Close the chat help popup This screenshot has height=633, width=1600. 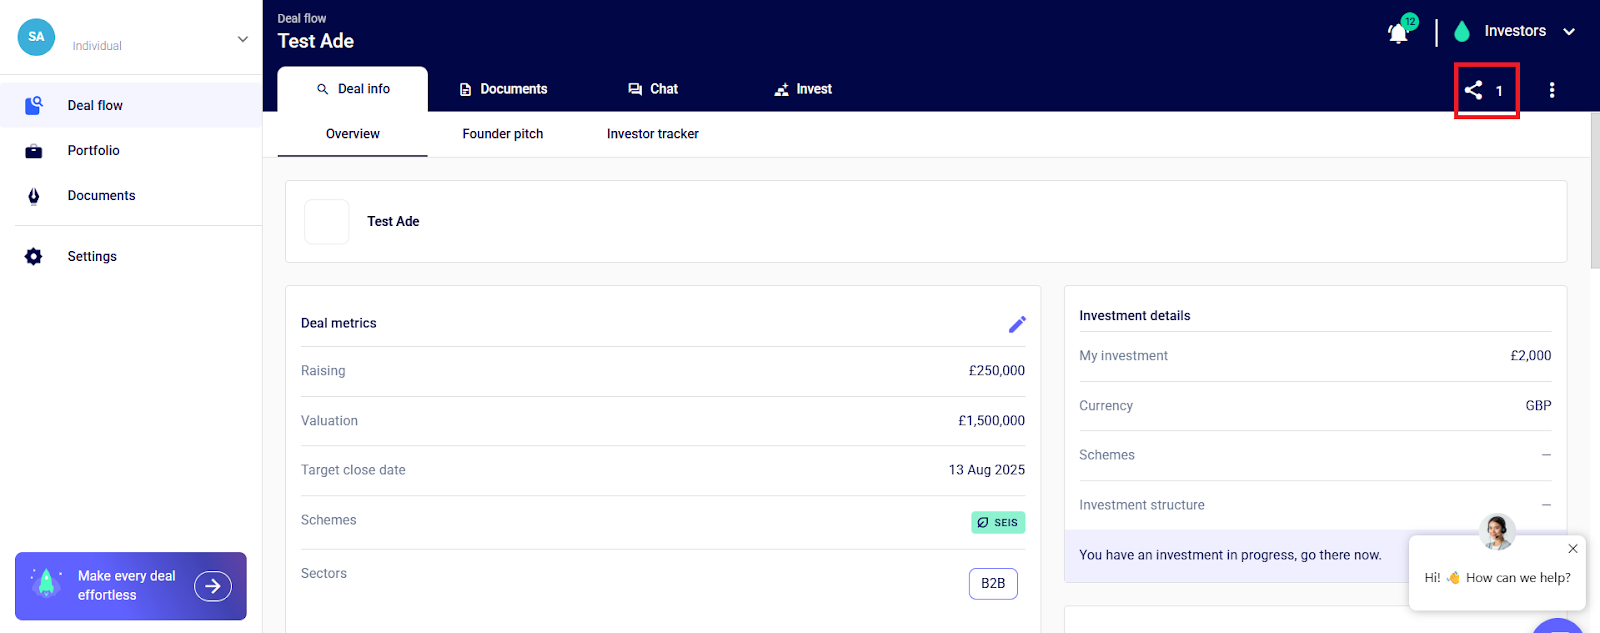click(x=1573, y=549)
